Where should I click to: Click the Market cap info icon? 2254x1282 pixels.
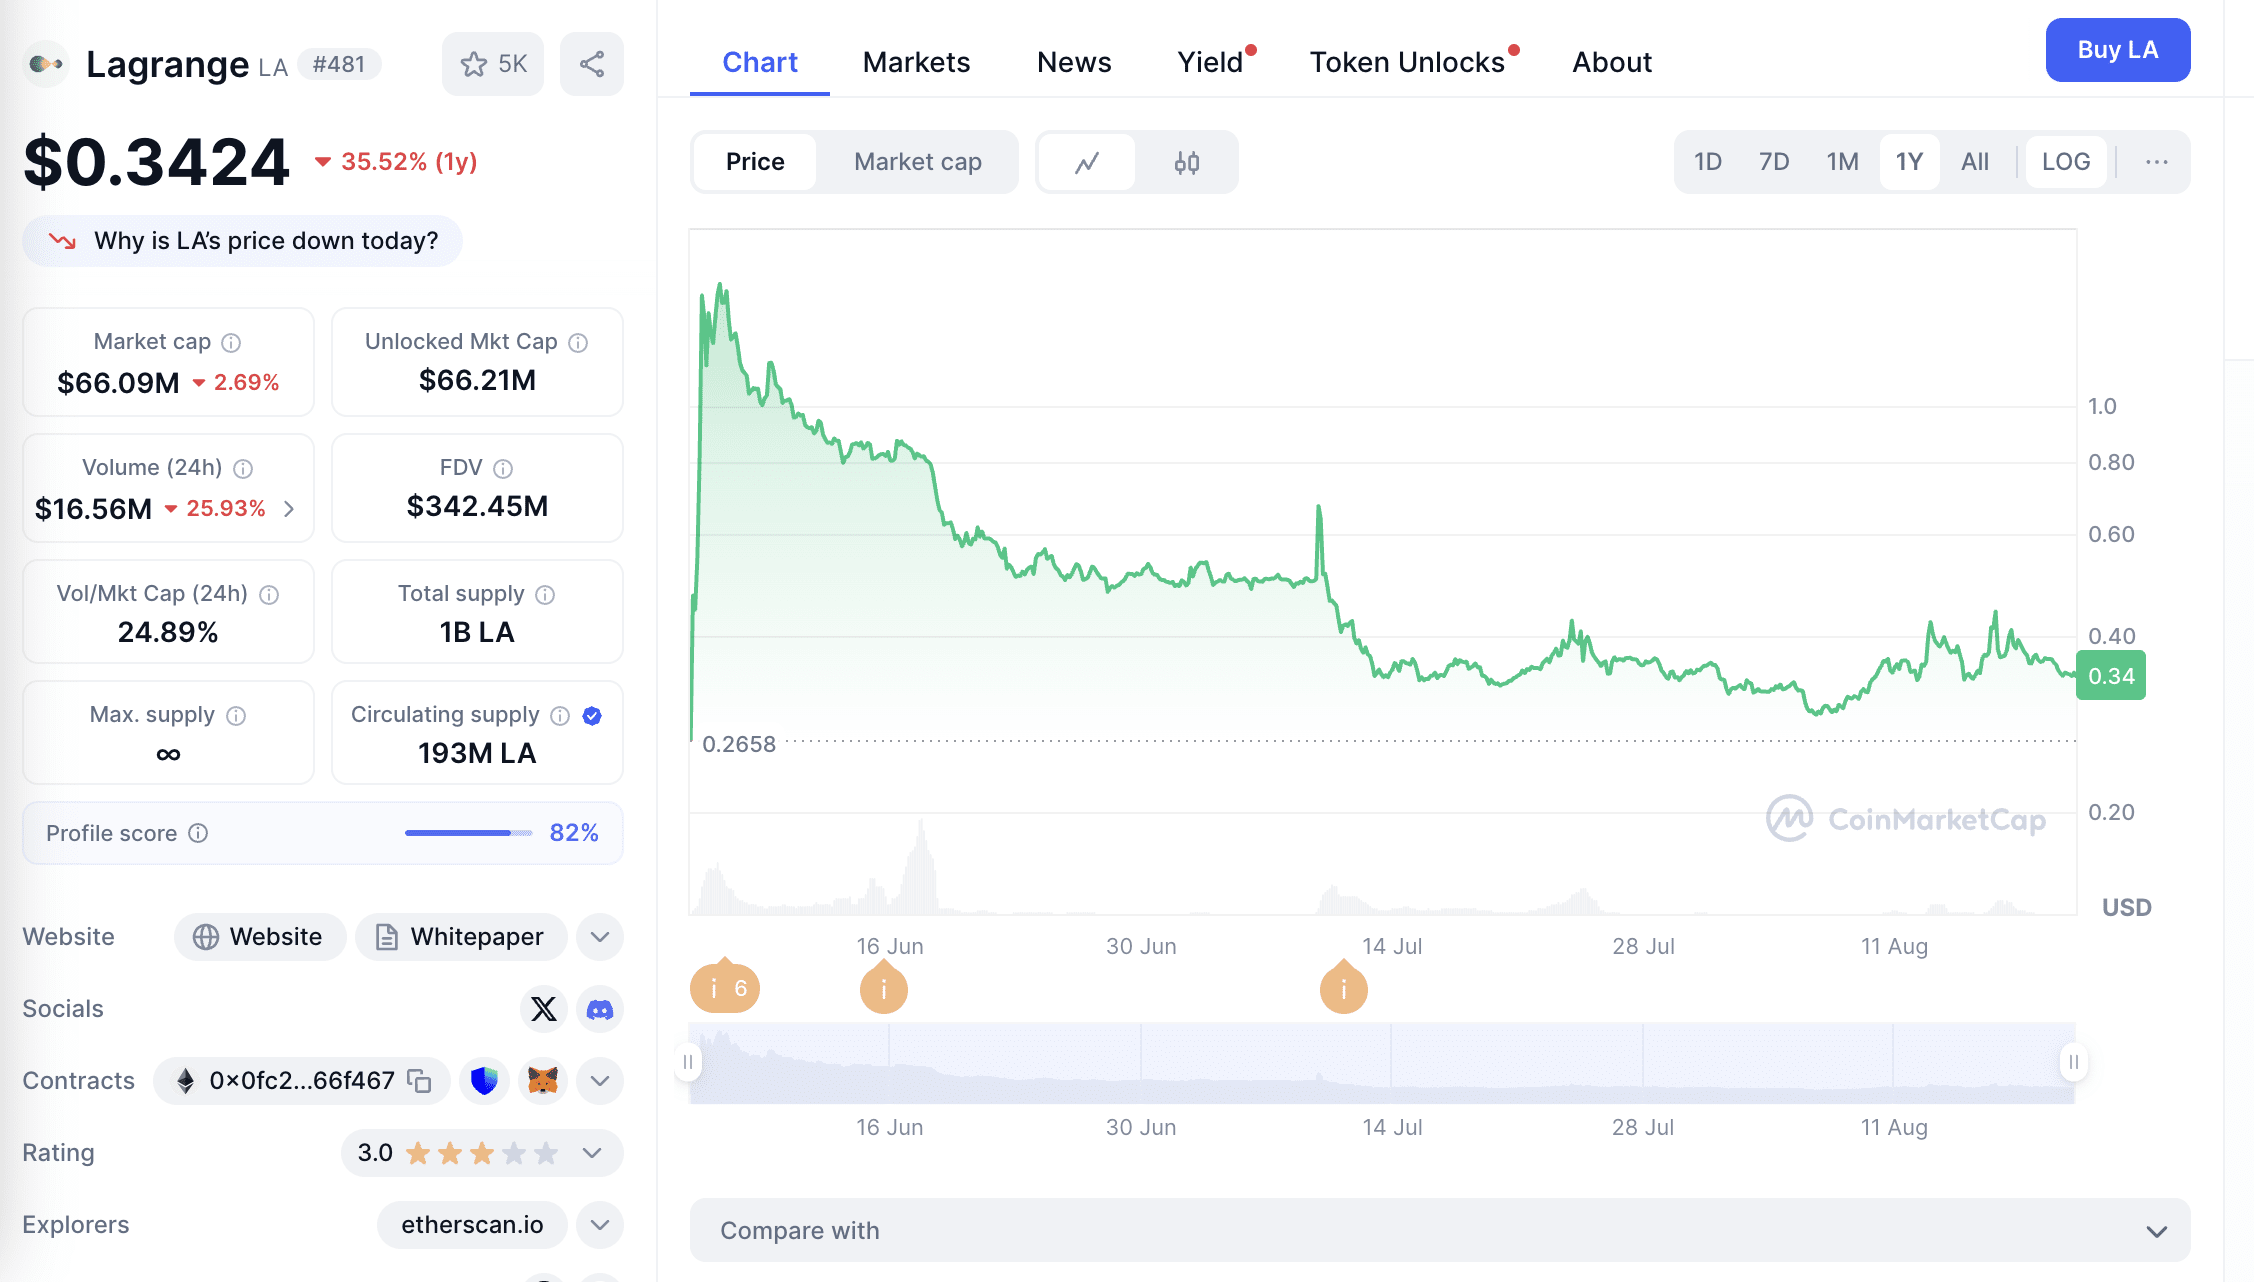tap(231, 343)
